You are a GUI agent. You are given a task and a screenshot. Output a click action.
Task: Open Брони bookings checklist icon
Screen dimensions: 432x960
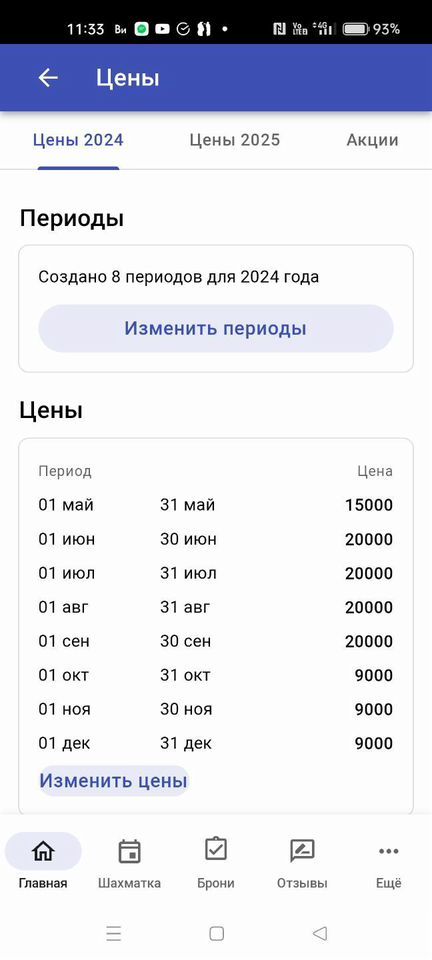(215, 850)
